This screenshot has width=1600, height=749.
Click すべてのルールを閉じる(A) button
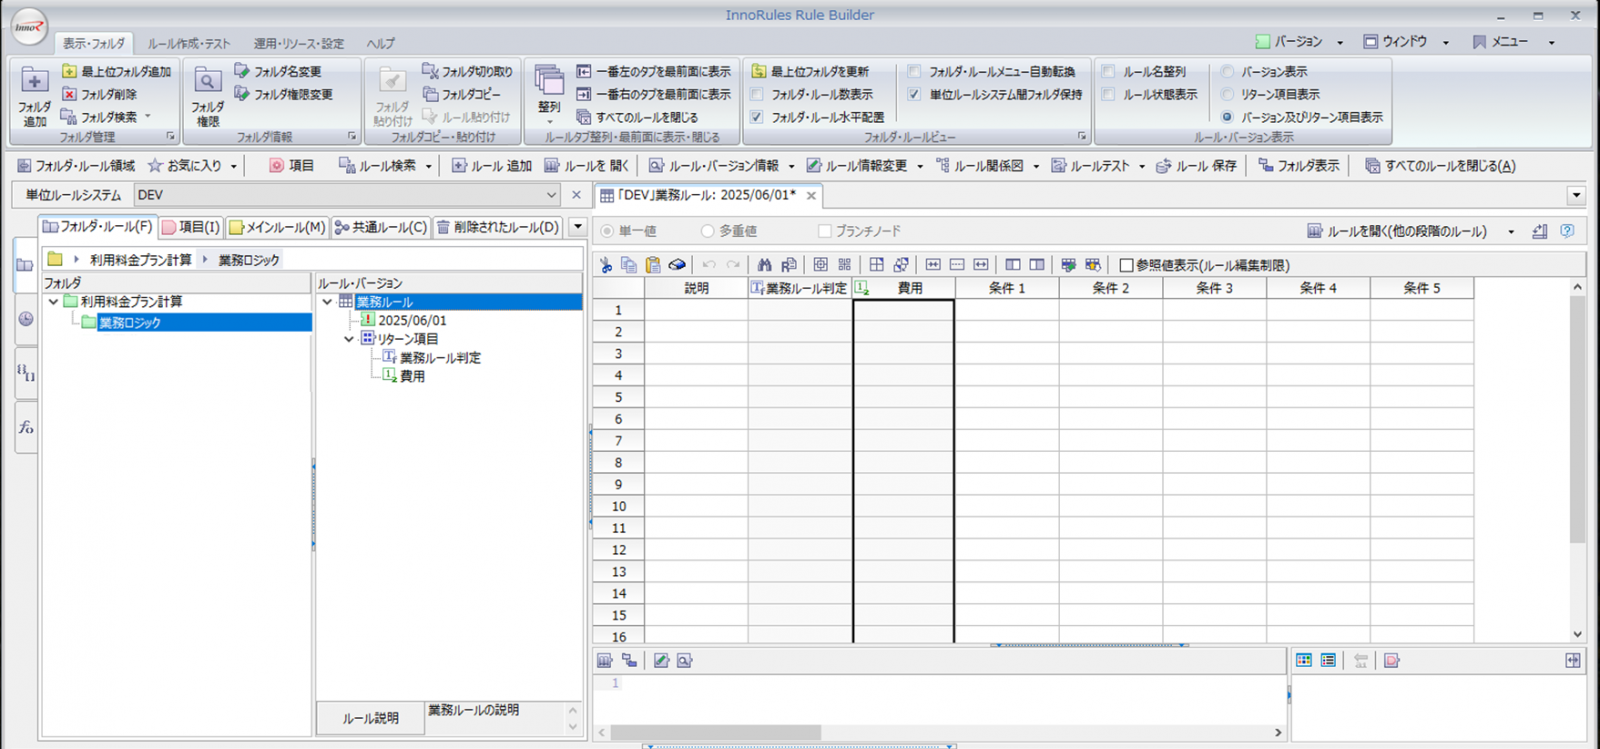pyautogui.click(x=1440, y=166)
